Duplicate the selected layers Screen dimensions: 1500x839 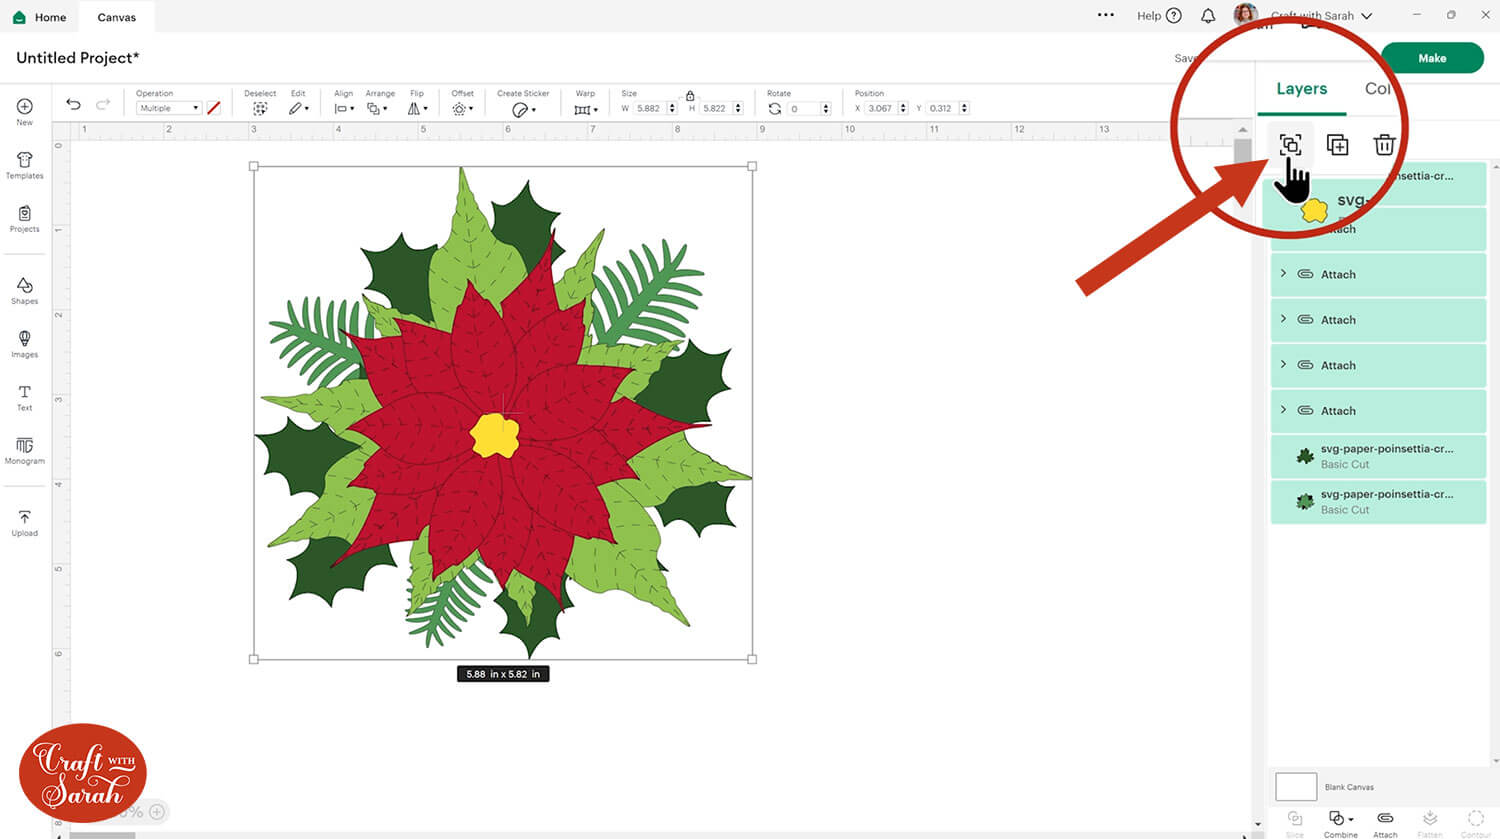[x=1337, y=145]
